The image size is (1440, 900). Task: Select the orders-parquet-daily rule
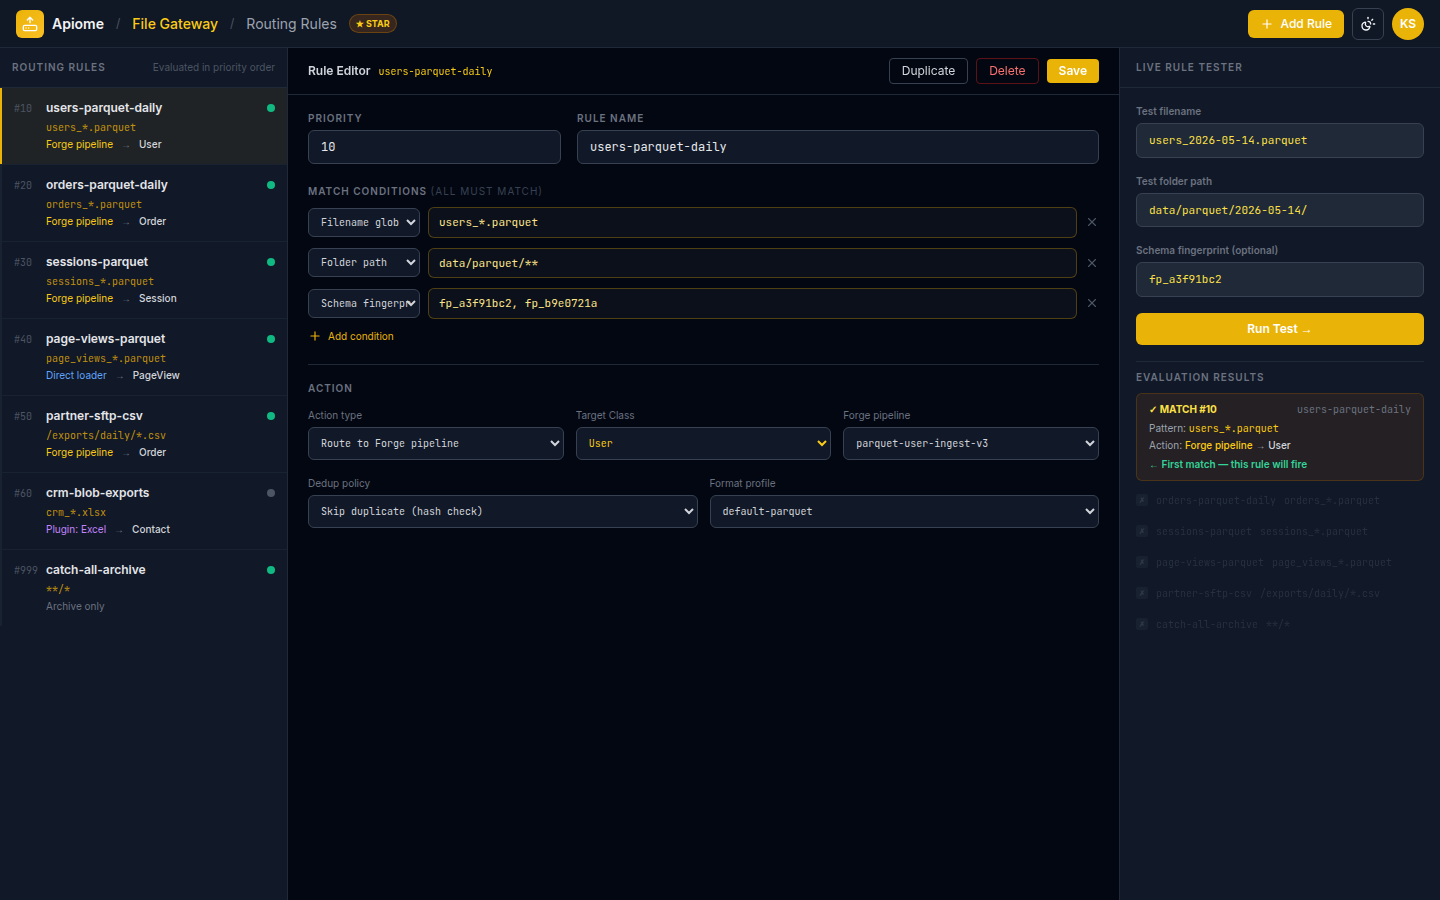(x=144, y=203)
